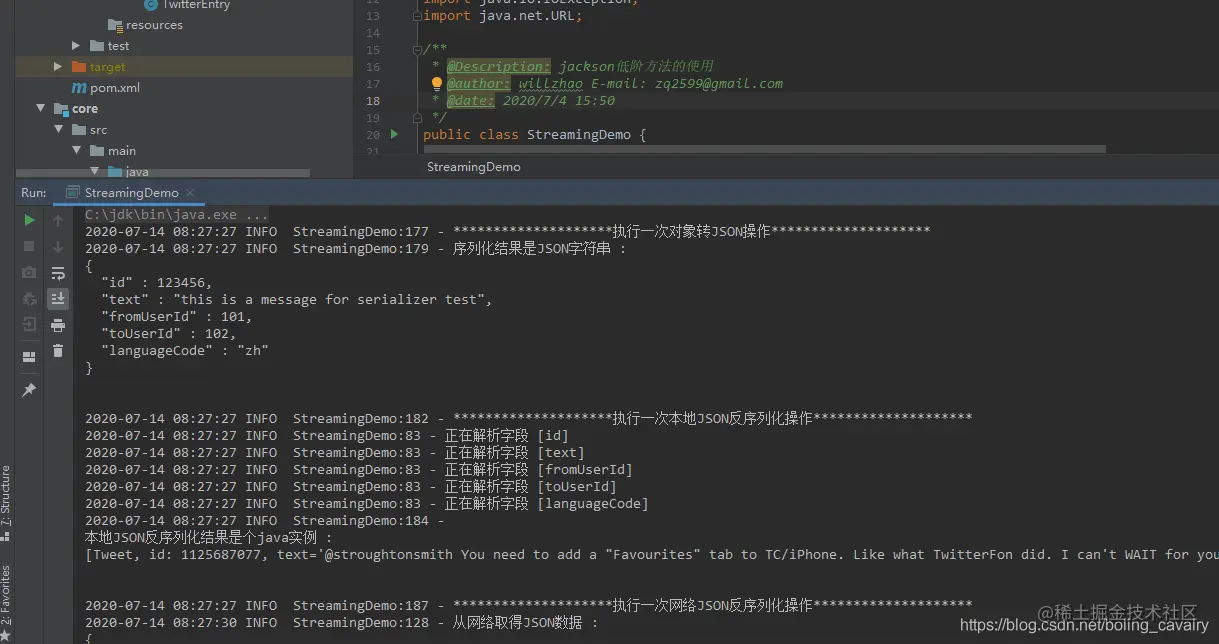
Task: Click the [Tweet, id: 1125687077 output line
Action: pyautogui.click(x=652, y=554)
